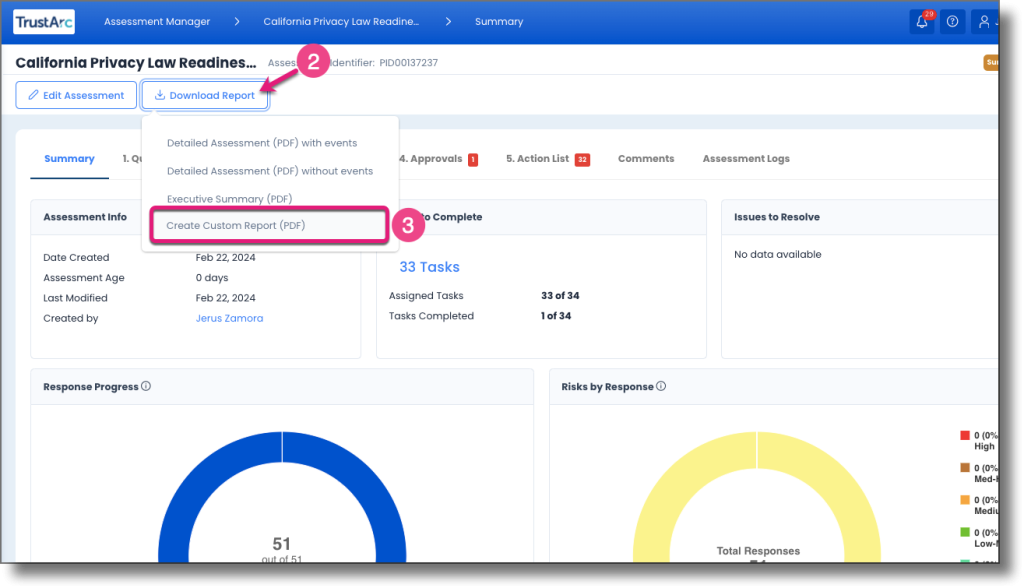Screen dimensions: 1024x588
Task: Click the edit pencil icon on Edit Assessment
Action: (31, 95)
